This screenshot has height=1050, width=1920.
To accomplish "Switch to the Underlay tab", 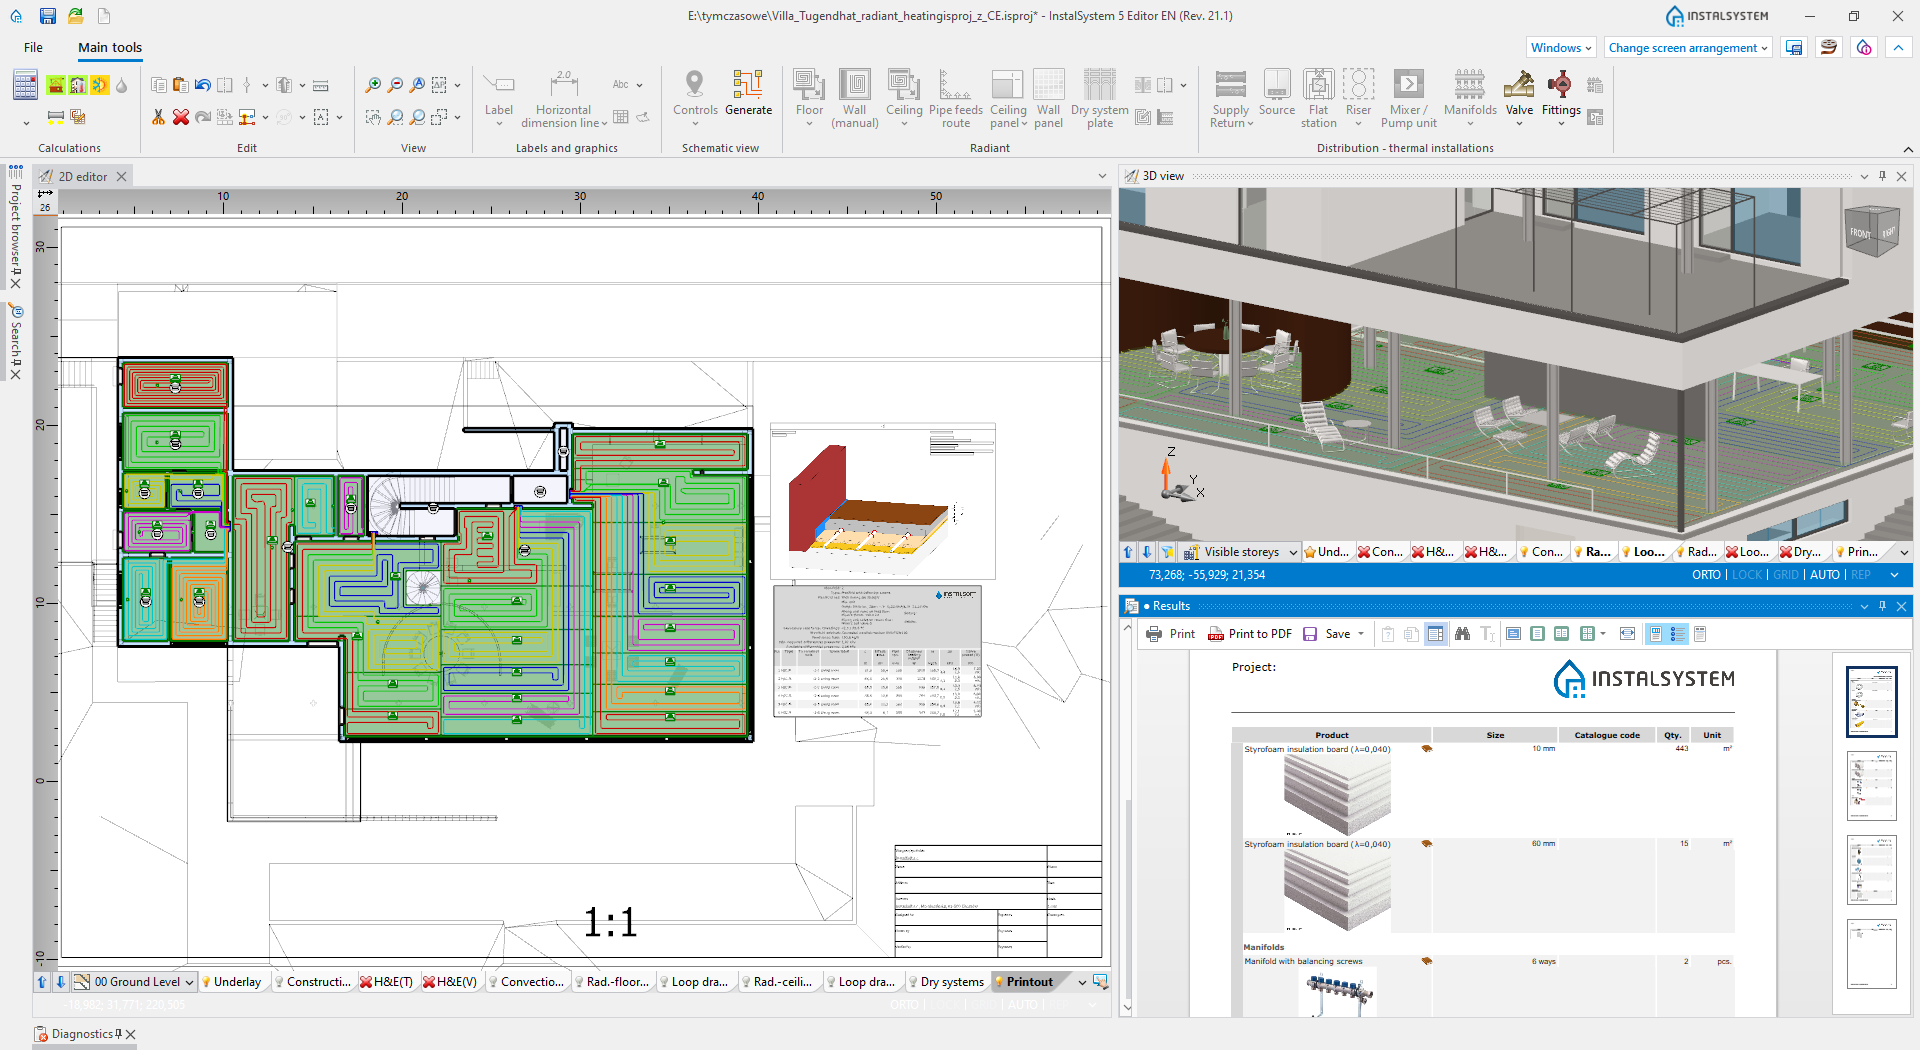I will point(236,982).
